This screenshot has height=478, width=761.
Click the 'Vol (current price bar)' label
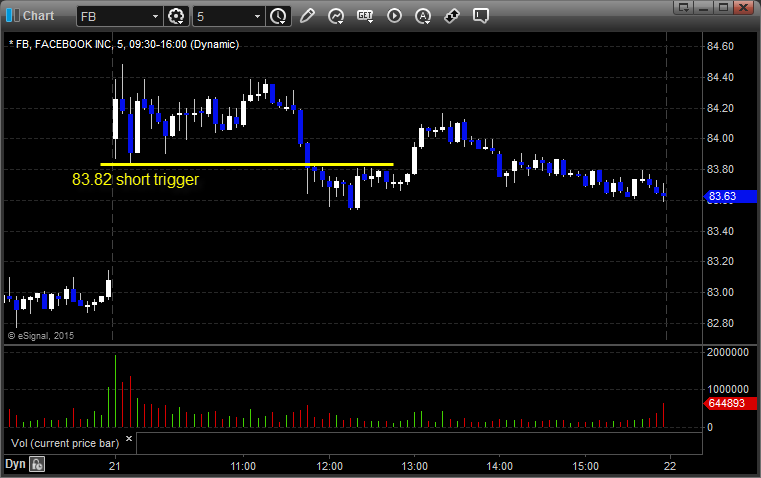pos(65,443)
